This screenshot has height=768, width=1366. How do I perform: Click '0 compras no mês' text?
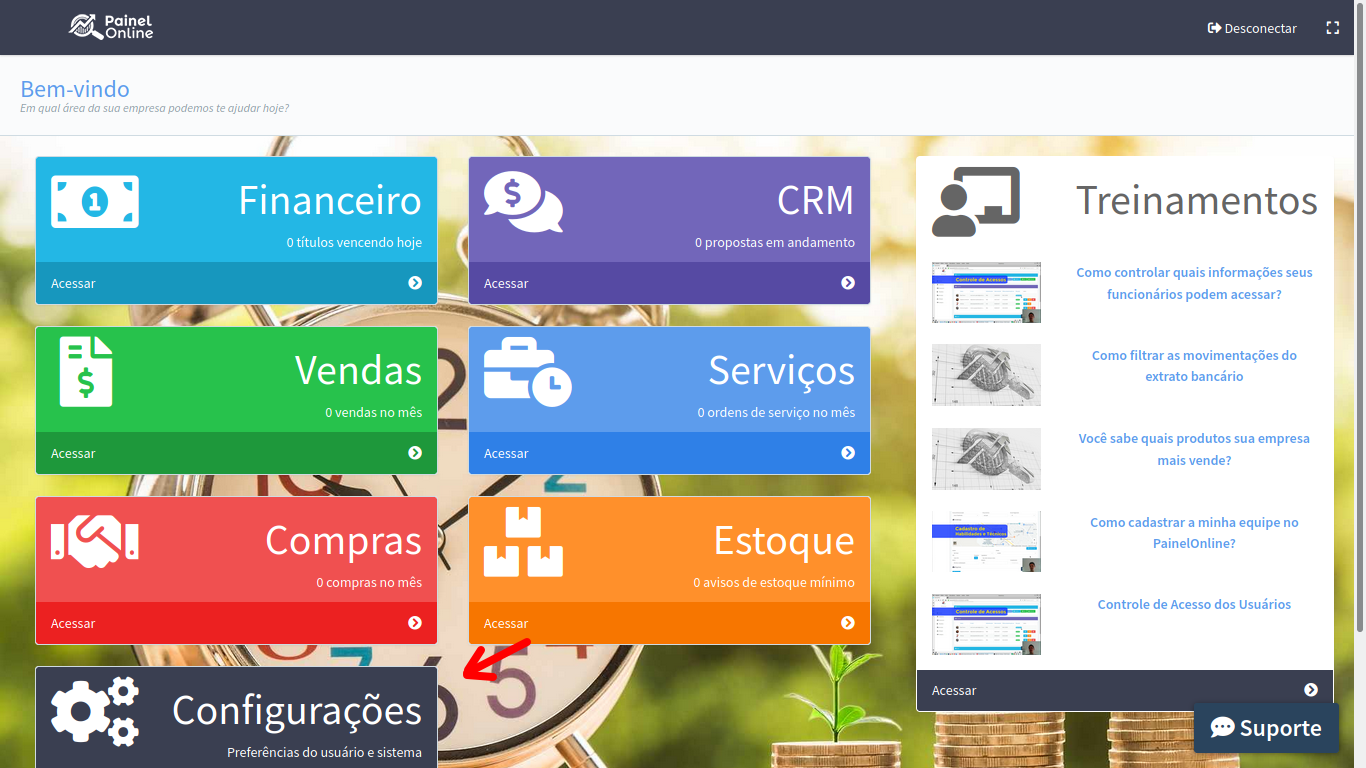[x=369, y=582]
